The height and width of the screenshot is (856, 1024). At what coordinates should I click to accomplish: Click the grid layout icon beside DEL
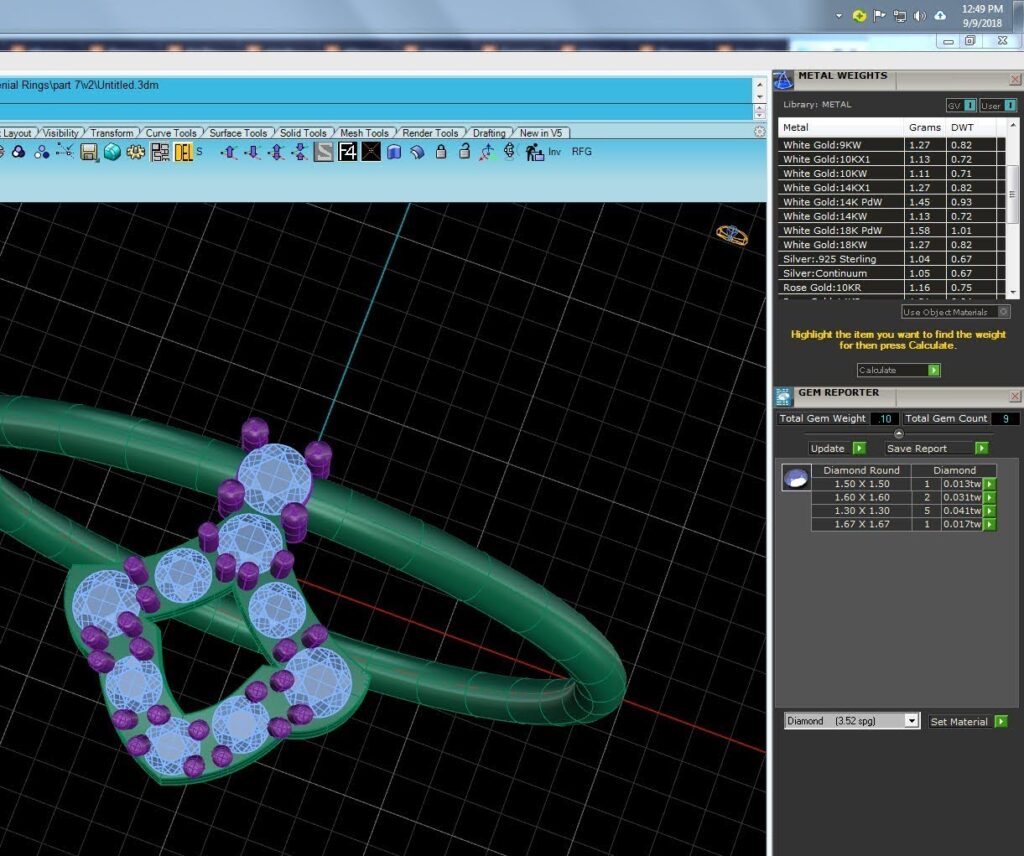pos(160,152)
